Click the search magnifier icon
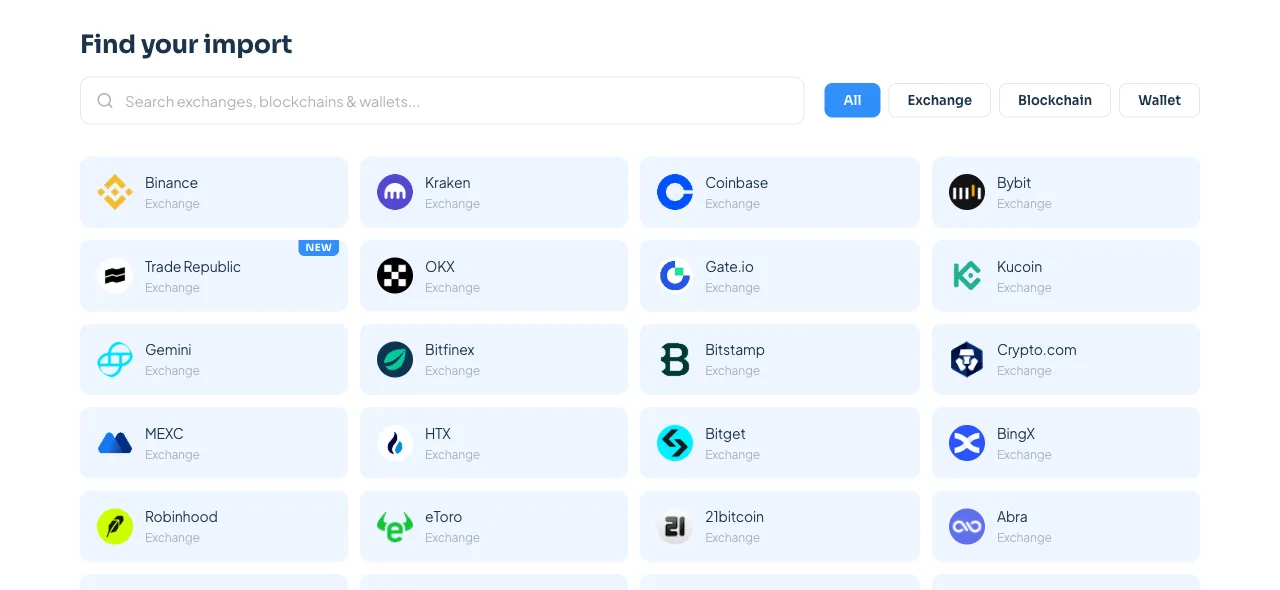Image resolution: width=1280 pixels, height=590 pixels. (105, 101)
